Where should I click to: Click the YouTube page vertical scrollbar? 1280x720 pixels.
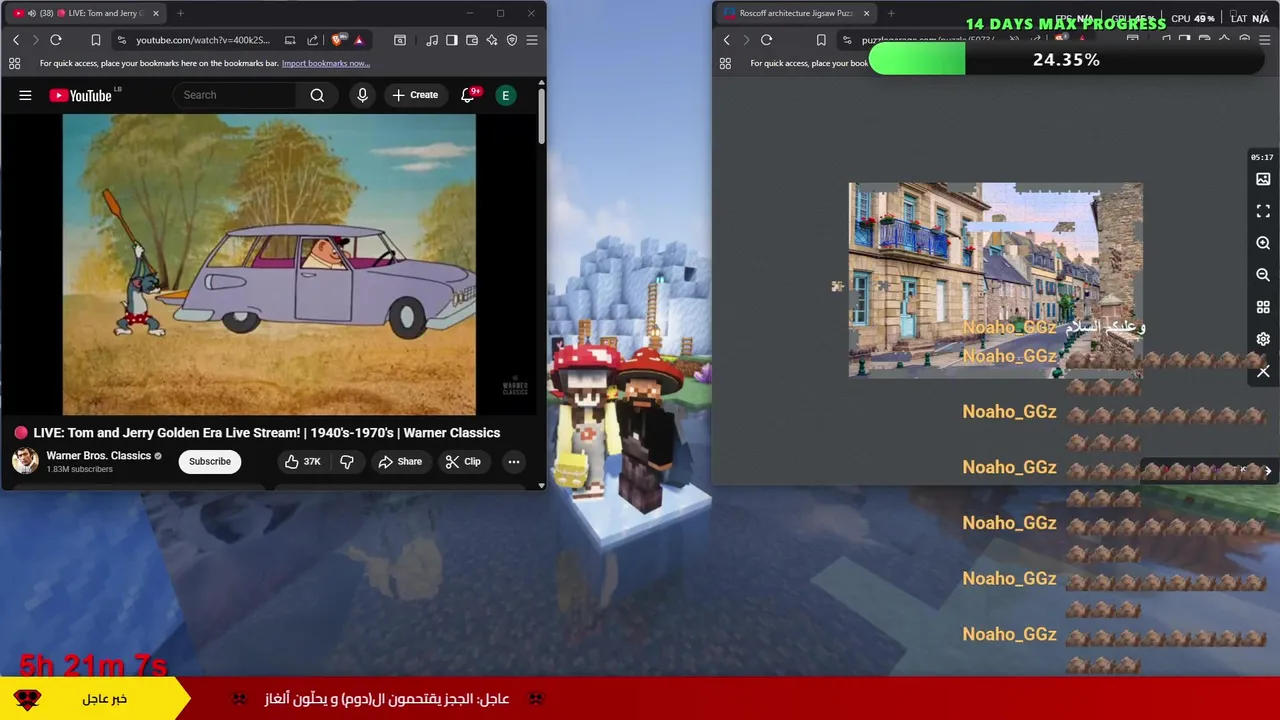(x=541, y=118)
